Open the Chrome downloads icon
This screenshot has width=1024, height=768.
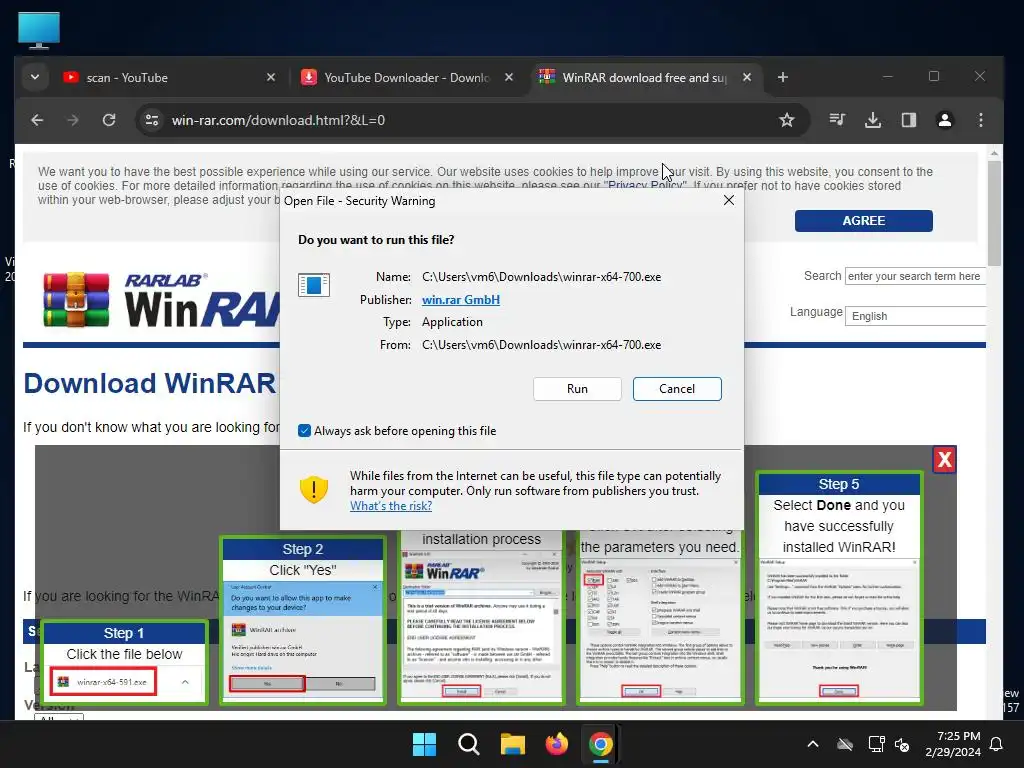coord(872,120)
